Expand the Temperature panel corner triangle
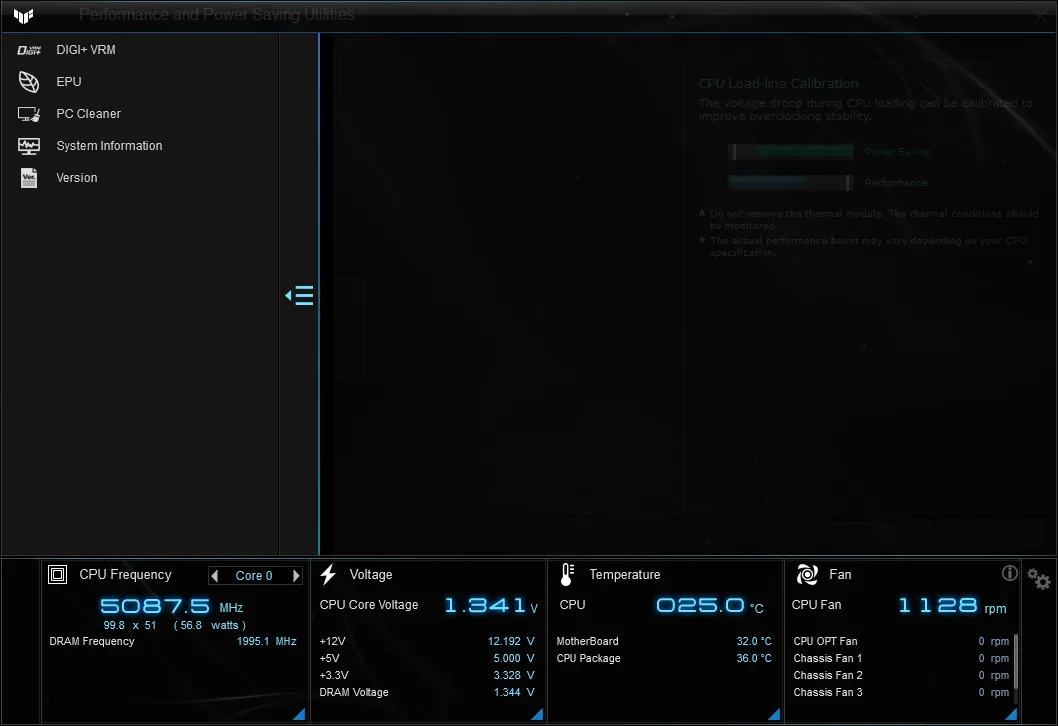 click(x=774, y=714)
